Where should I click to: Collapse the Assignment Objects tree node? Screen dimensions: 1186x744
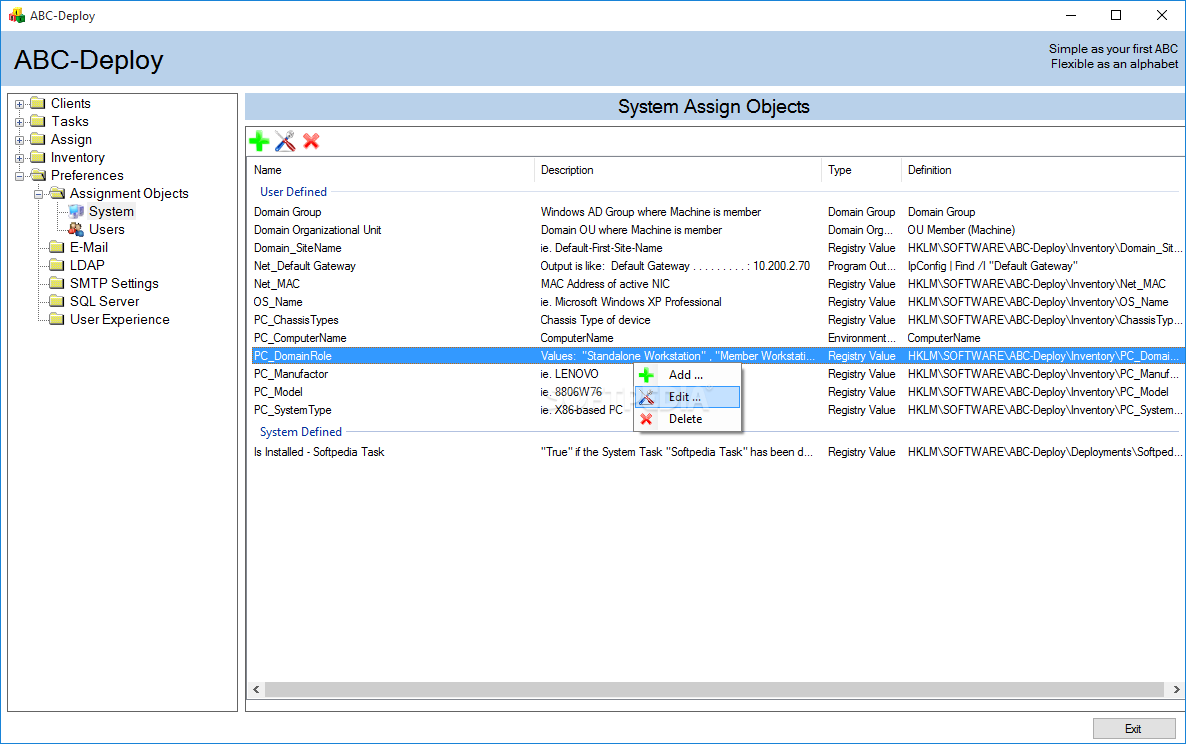[x=39, y=194]
